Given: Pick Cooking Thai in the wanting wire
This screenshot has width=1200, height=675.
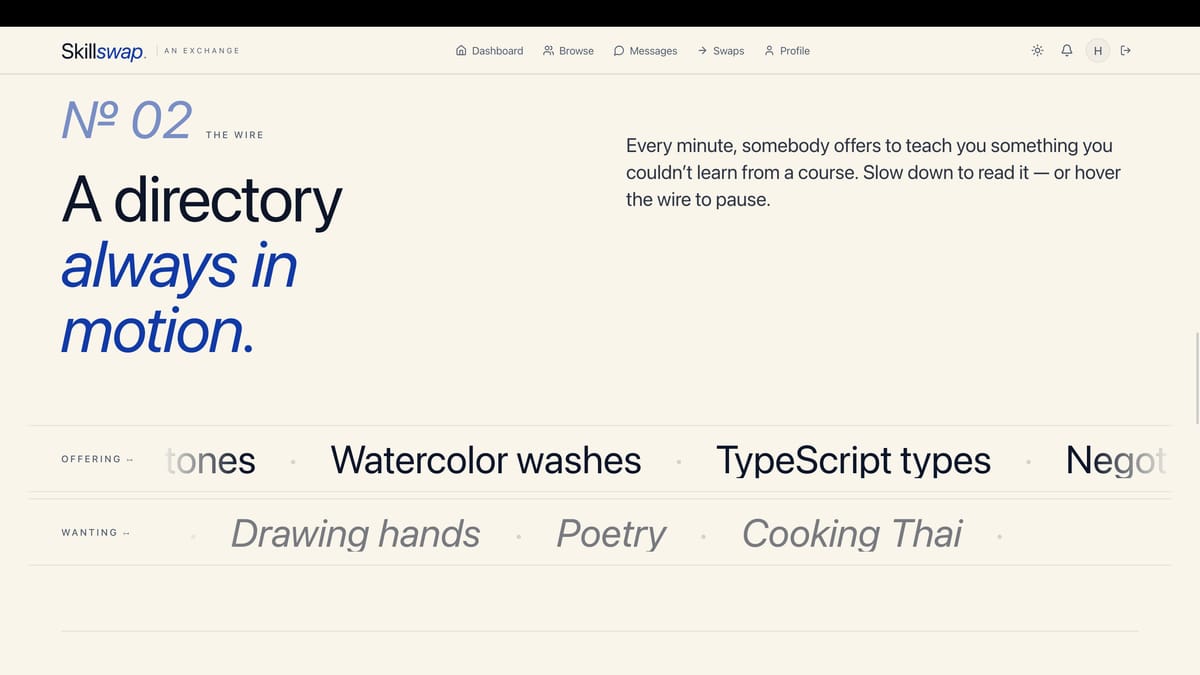Looking at the screenshot, I should pos(852,533).
